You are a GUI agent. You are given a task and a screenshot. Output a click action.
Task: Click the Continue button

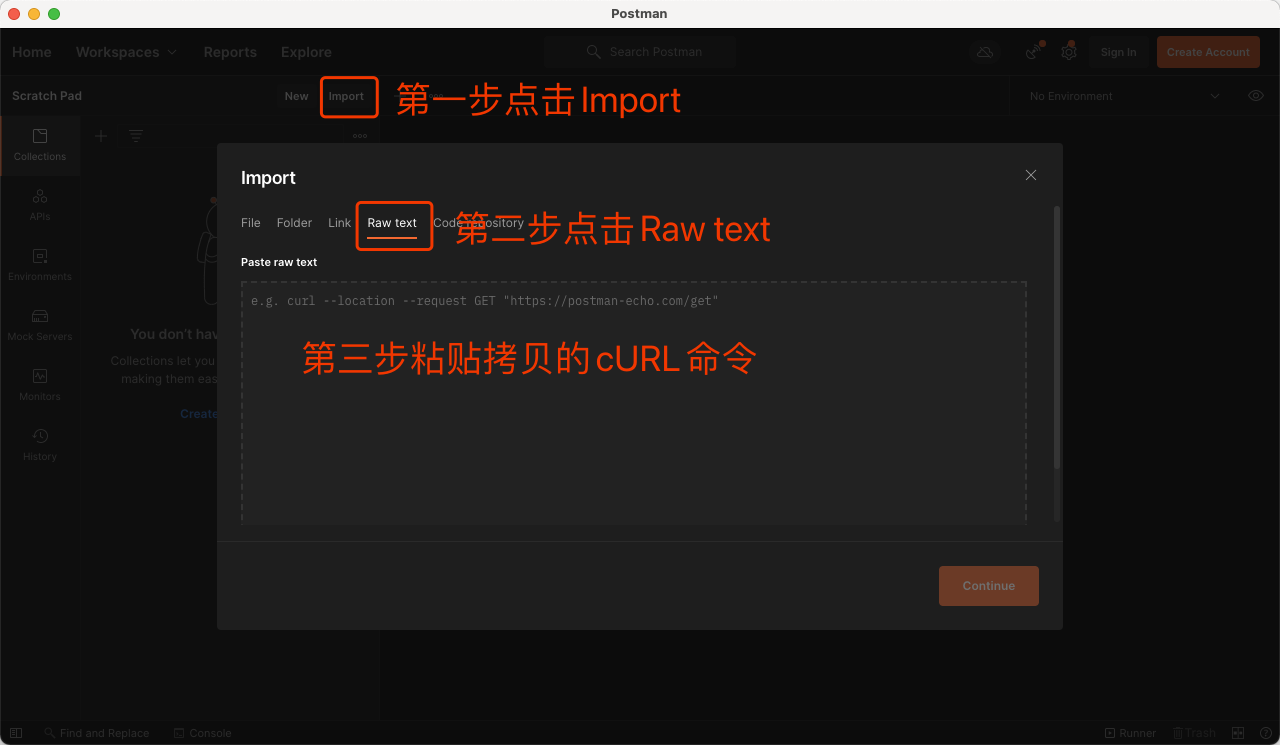[989, 586]
